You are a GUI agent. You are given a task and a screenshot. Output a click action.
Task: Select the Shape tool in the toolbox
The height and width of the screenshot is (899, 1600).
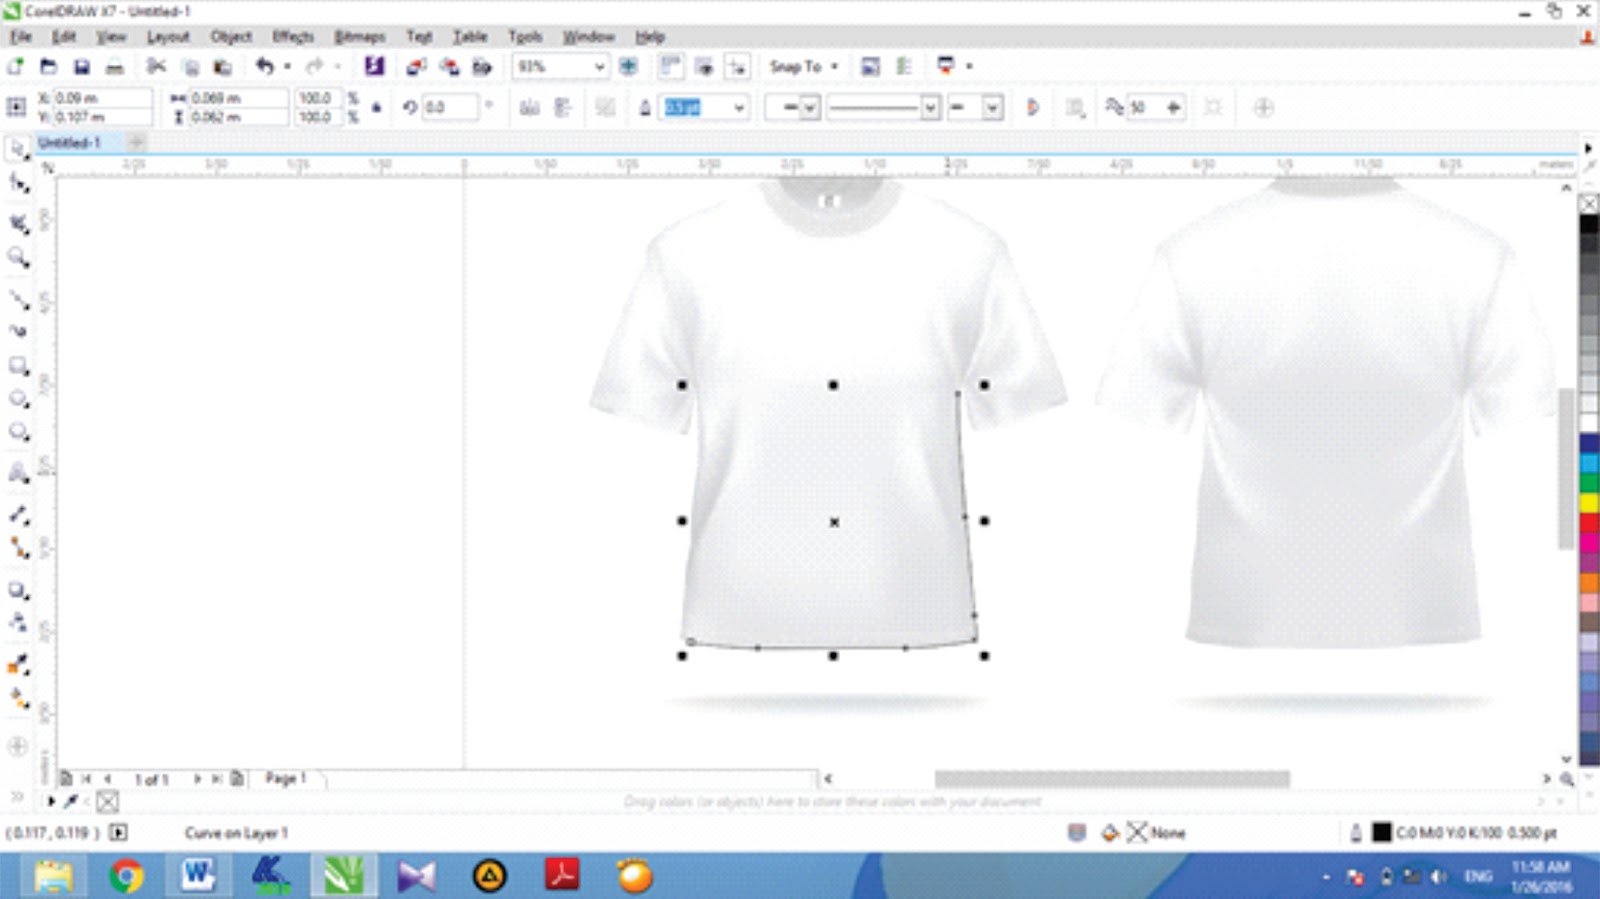click(x=18, y=183)
